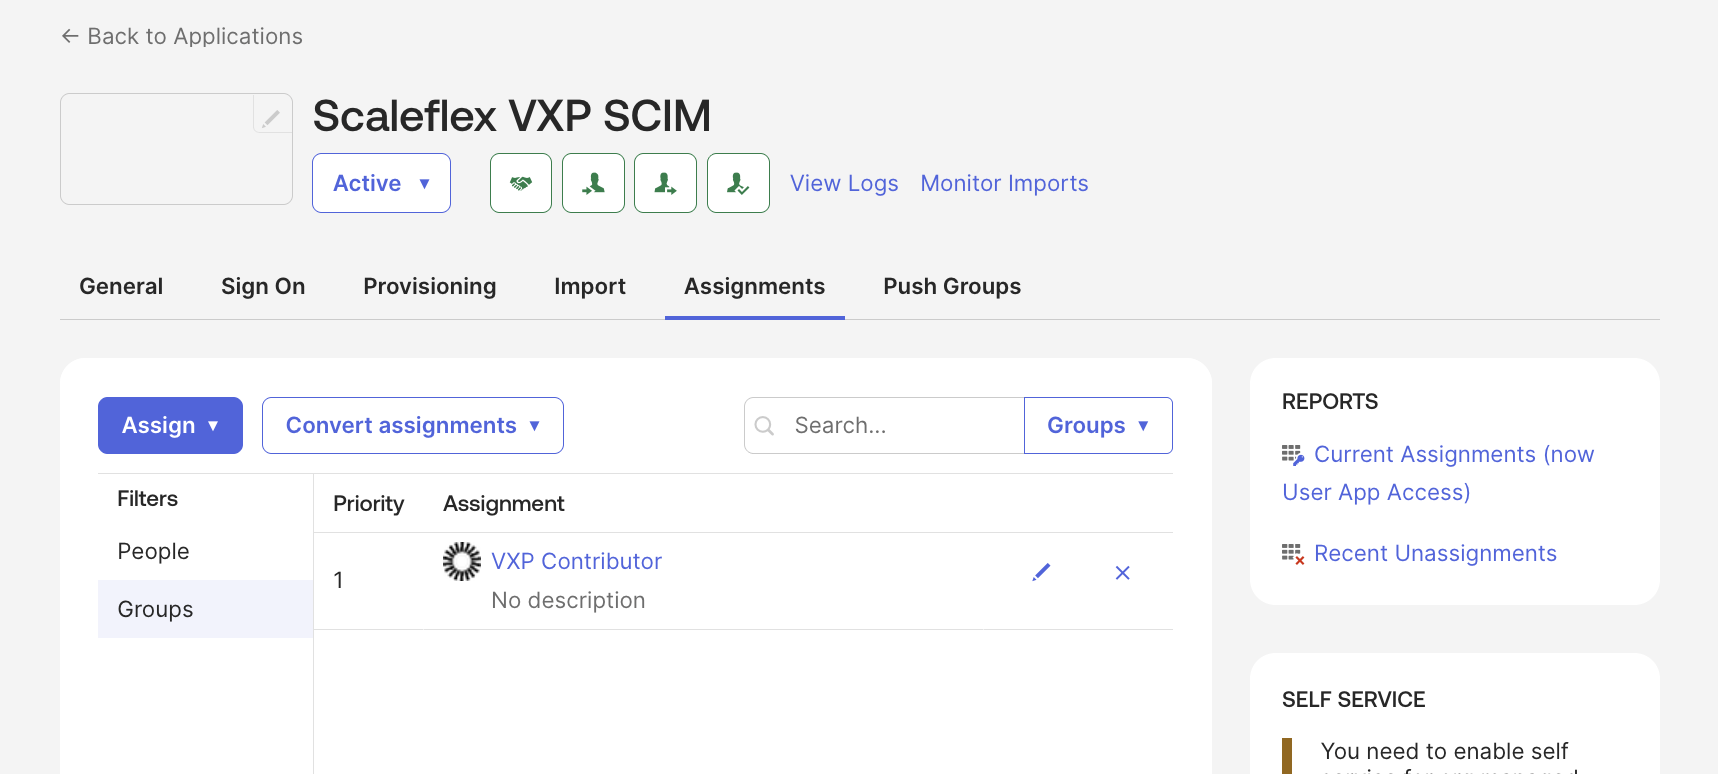This screenshot has height=774, width=1718.
Task: Click the user with checkmark icon
Action: click(x=738, y=183)
